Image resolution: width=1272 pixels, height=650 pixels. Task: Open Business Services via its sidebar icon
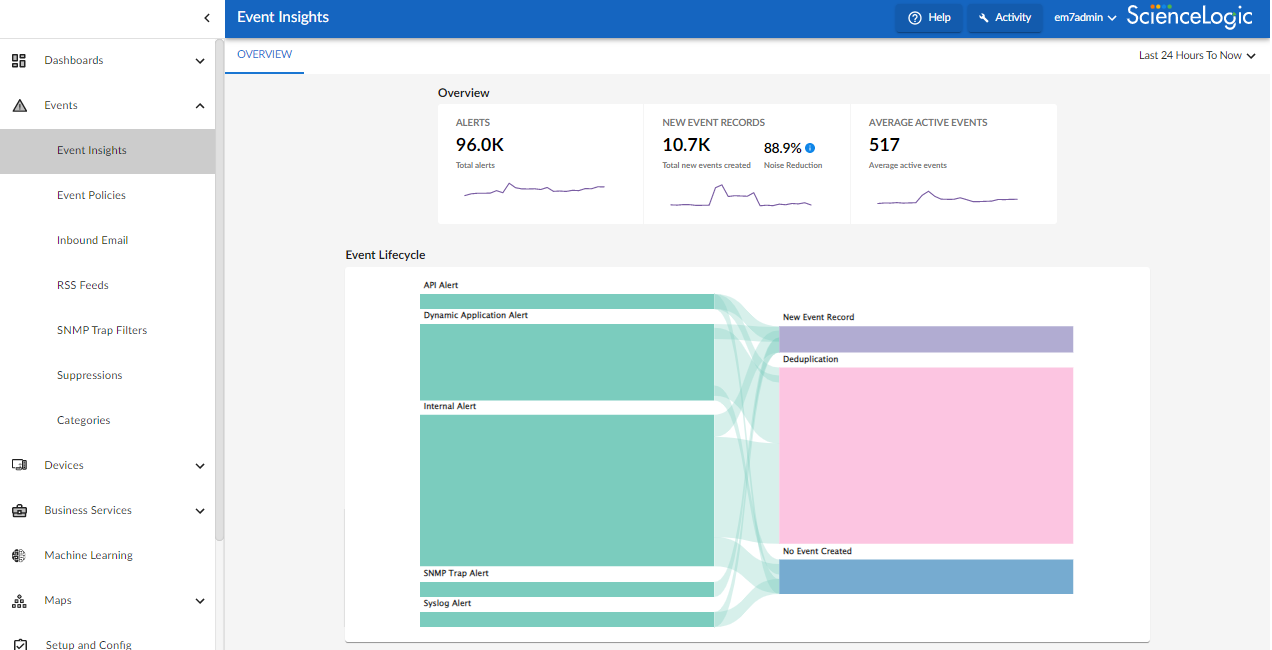pos(18,510)
